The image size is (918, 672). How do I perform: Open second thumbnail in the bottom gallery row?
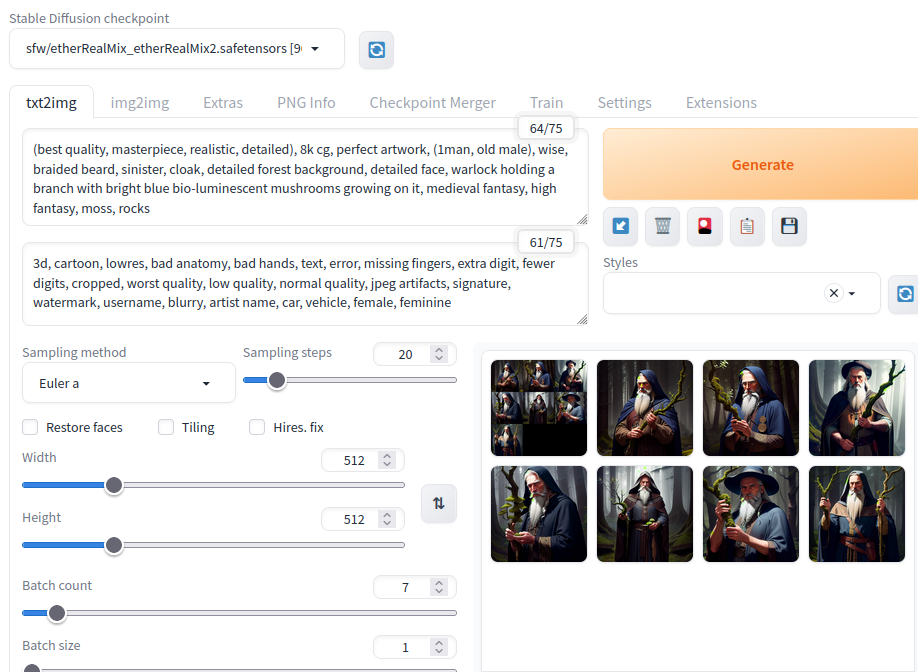tap(645, 514)
